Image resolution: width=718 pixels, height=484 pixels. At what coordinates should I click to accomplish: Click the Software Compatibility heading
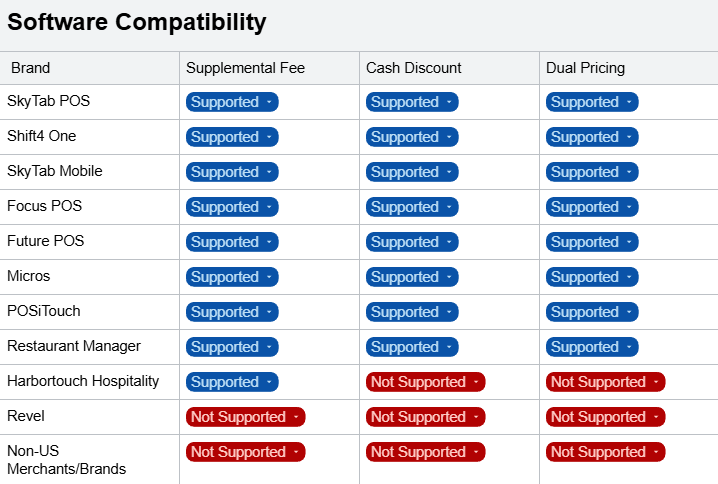[137, 22]
